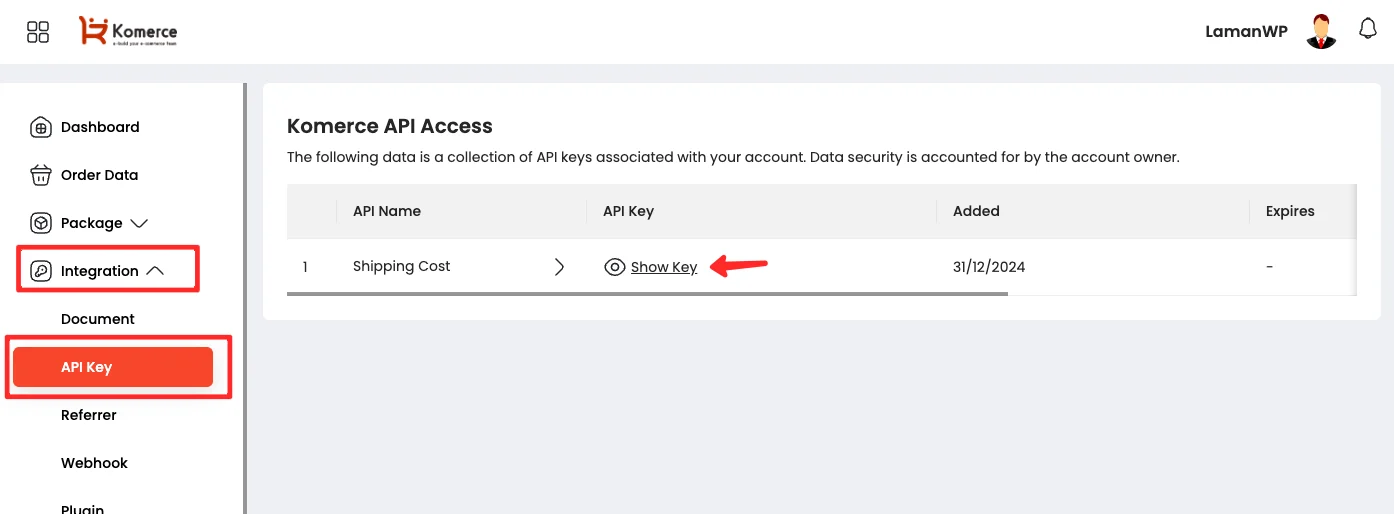Open the Webhook menu item
This screenshot has height=514, width=1394.
pyautogui.click(x=94, y=463)
